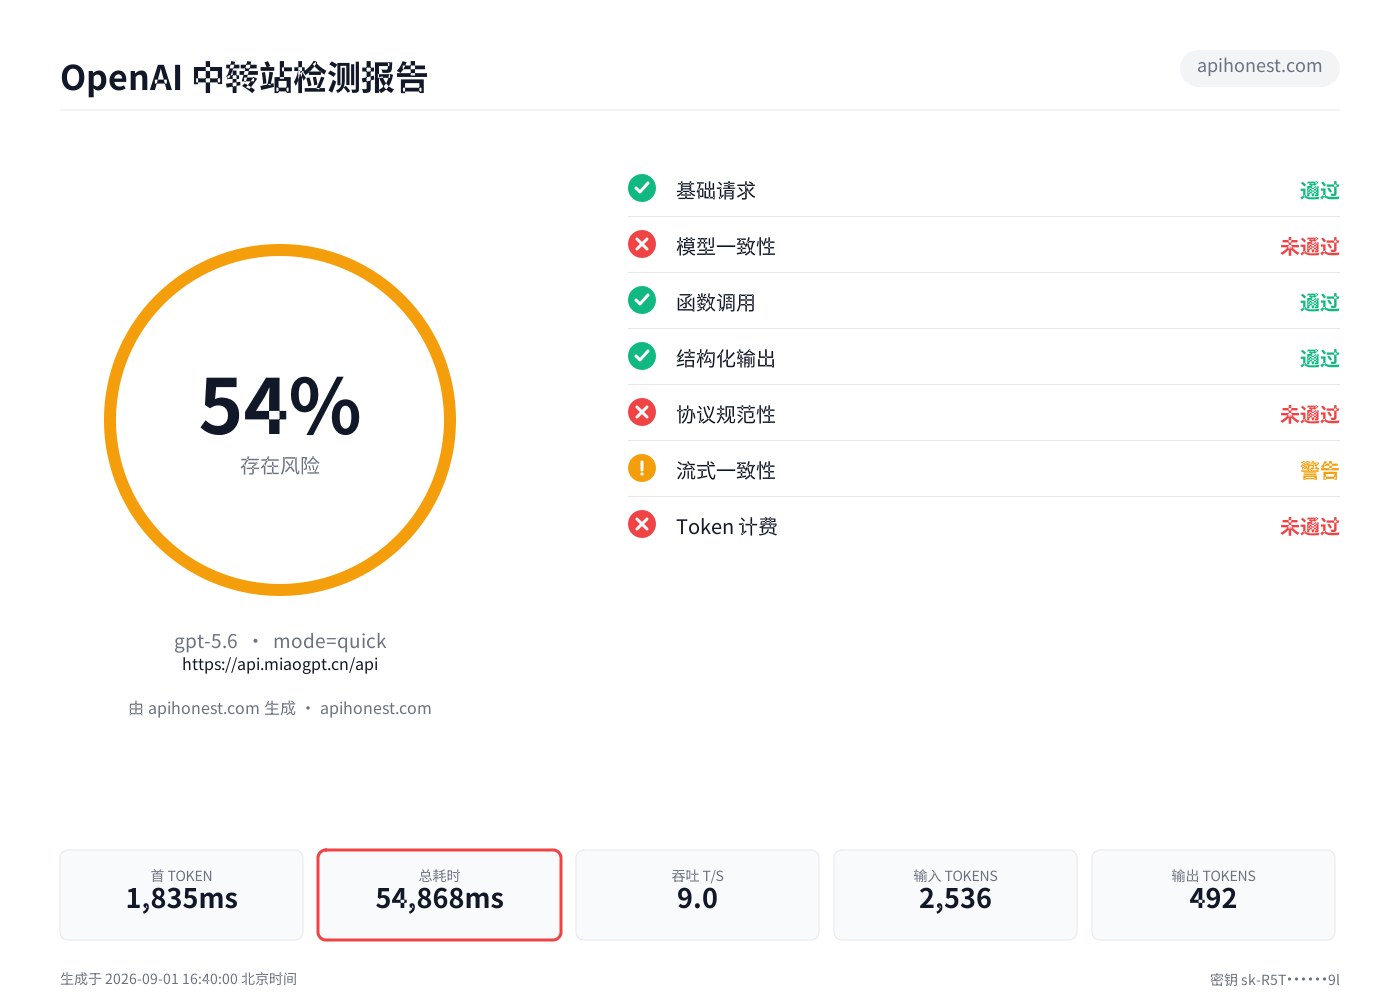Click the red cross icon beside 协议规范性
The height and width of the screenshot is (1000, 1400).
642,412
